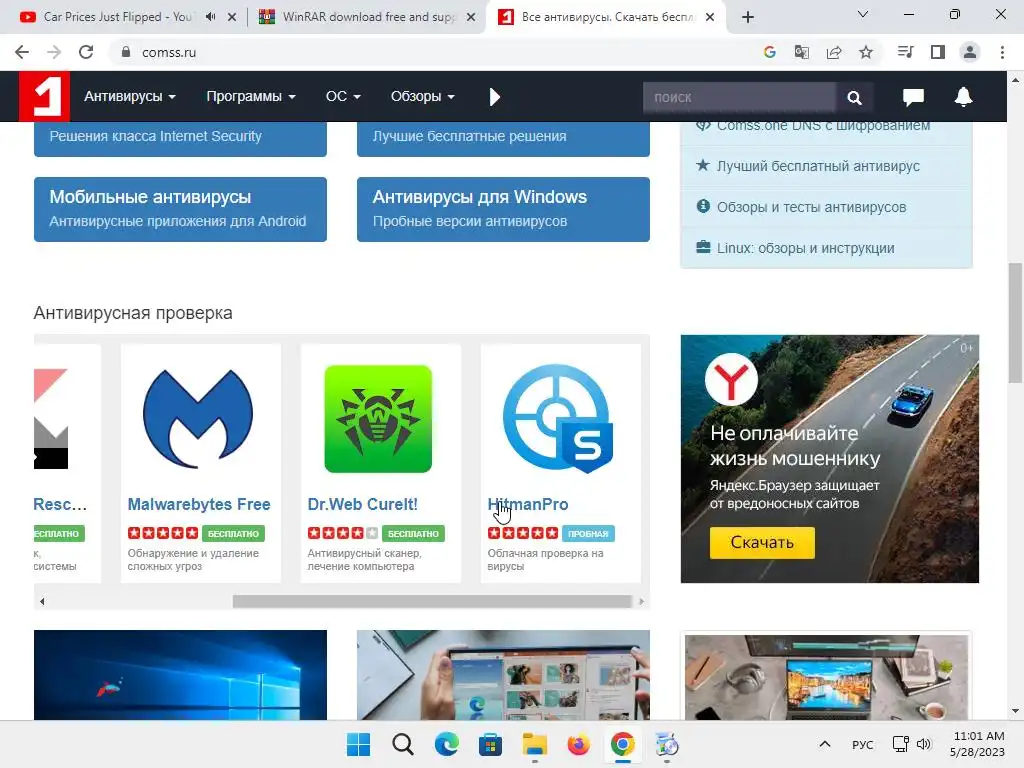Open Microsoft Store from taskbar
The width and height of the screenshot is (1024, 768).
click(x=490, y=744)
